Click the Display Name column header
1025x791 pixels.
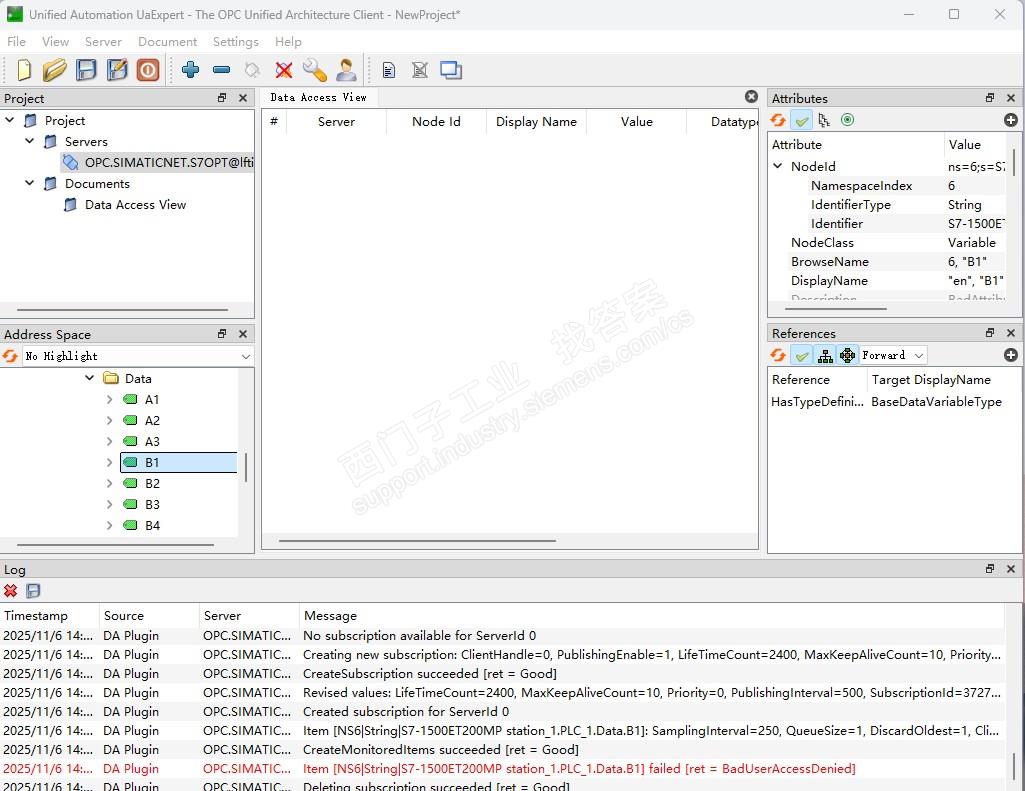pos(536,122)
